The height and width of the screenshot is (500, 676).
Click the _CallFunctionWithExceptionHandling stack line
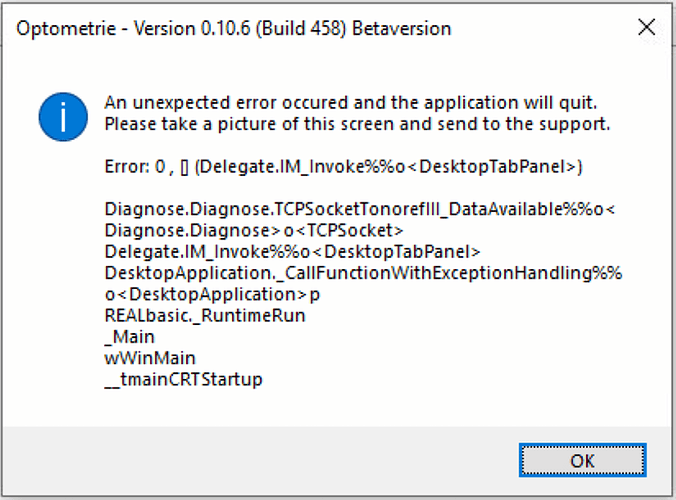[363, 273]
